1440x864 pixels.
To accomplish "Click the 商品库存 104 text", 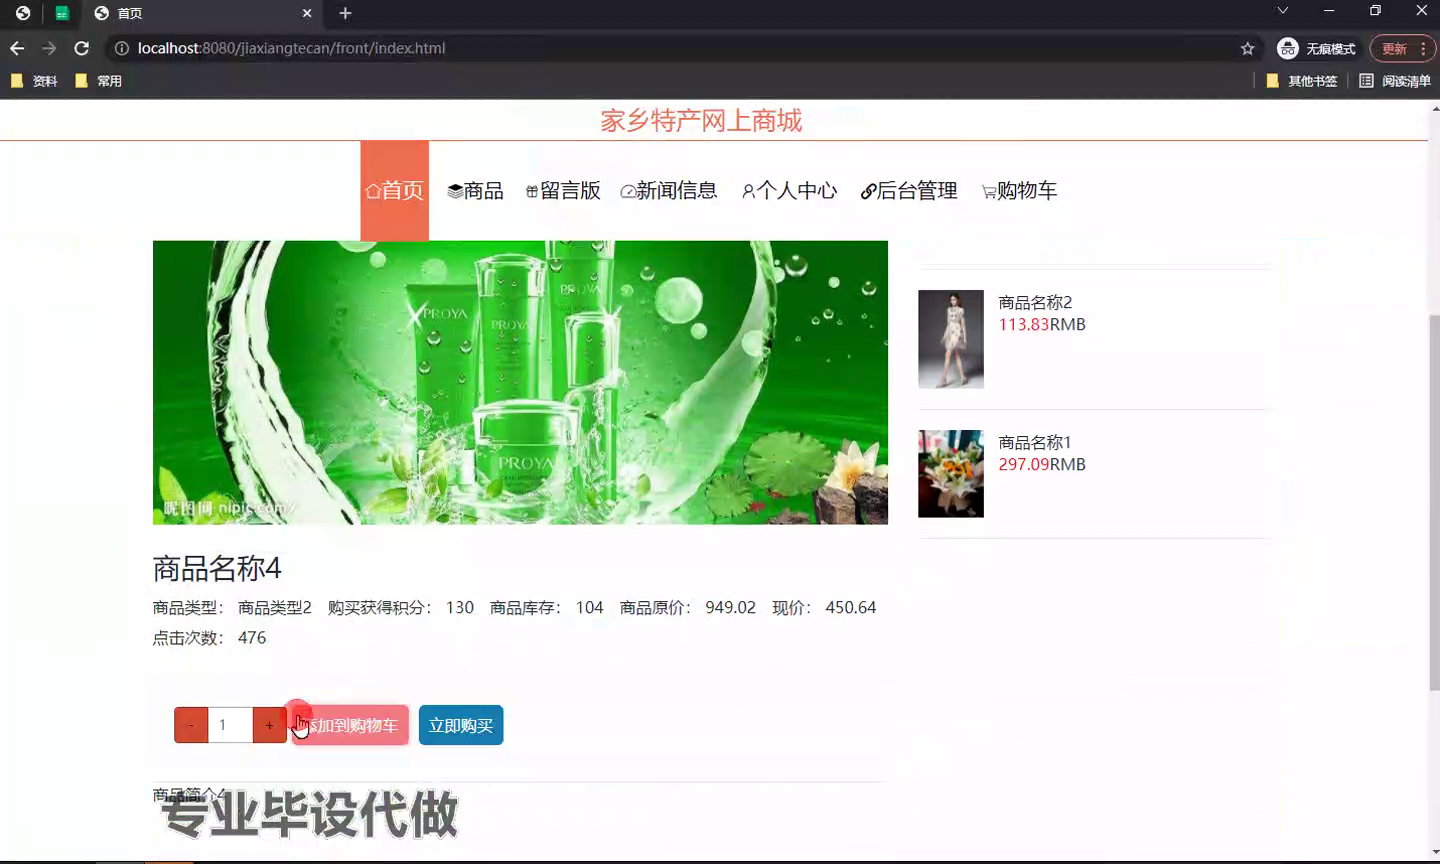I will pyautogui.click(x=547, y=607).
